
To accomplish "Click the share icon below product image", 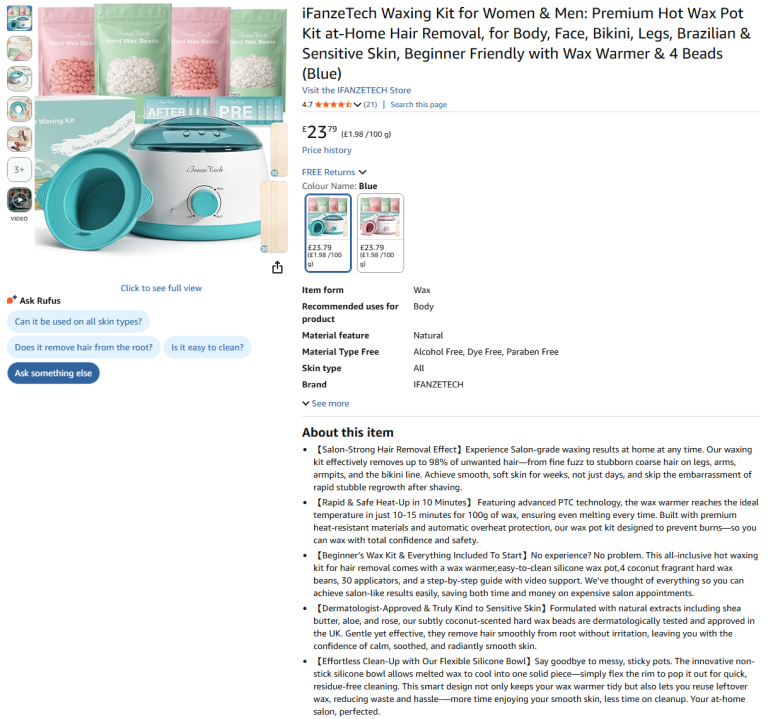I will tap(277, 267).
